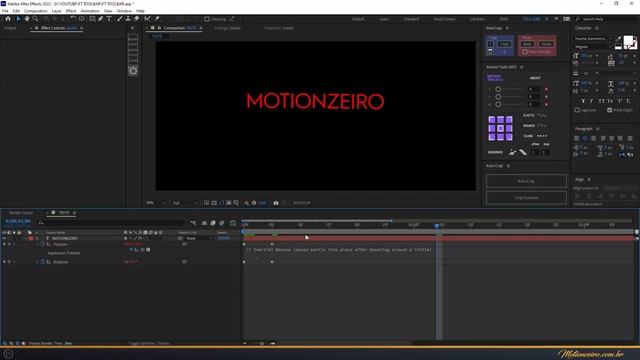Click the Value button in EaseCopy Paste section
This screenshot has height=360, width=640.
point(546,44)
